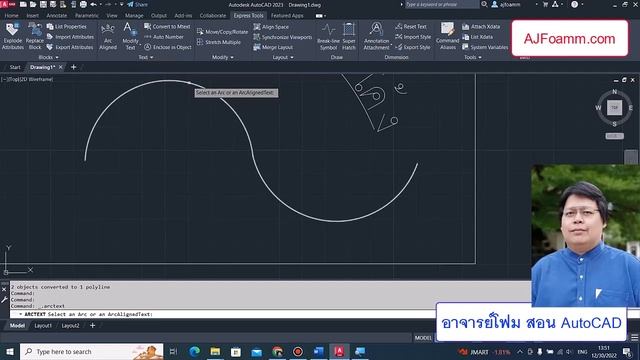640x360 pixels.
Task: Open the Autodesk App Store cart icon
Action: (545, 4)
